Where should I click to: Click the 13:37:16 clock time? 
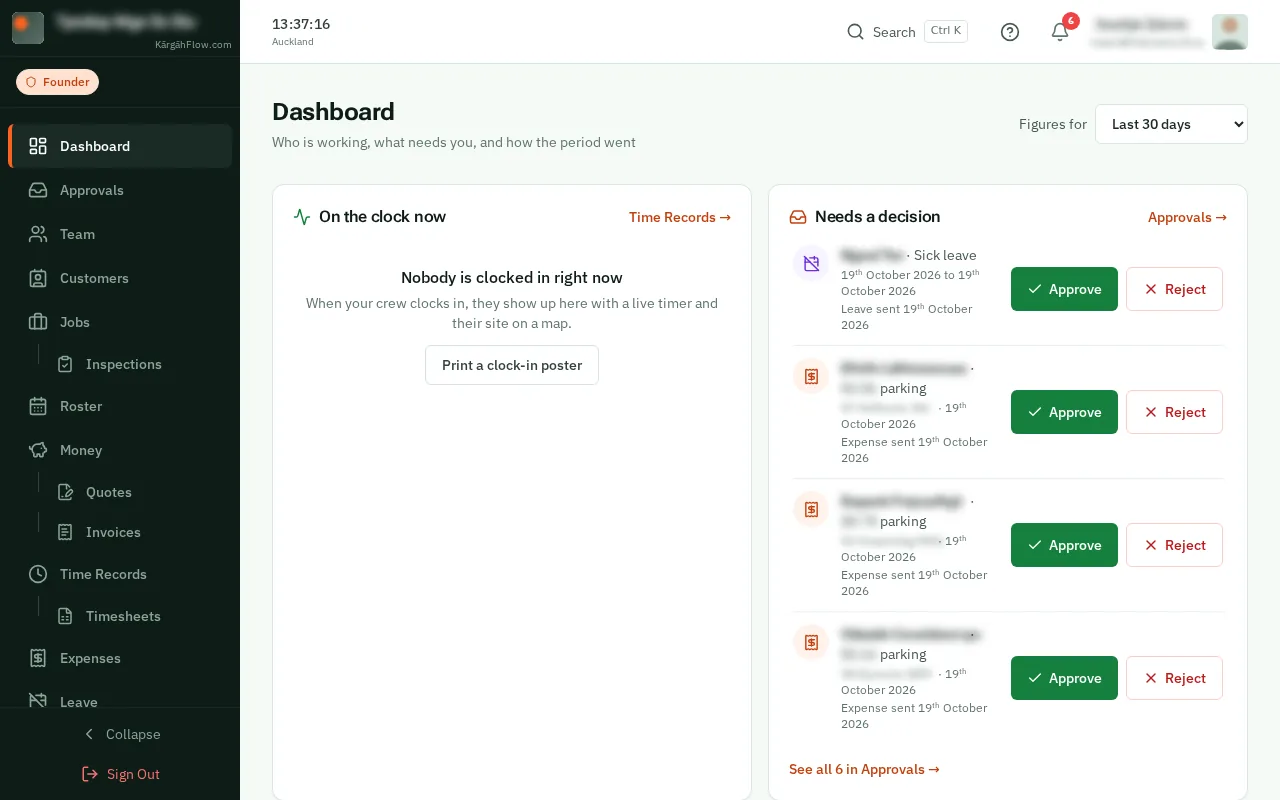[x=301, y=24]
